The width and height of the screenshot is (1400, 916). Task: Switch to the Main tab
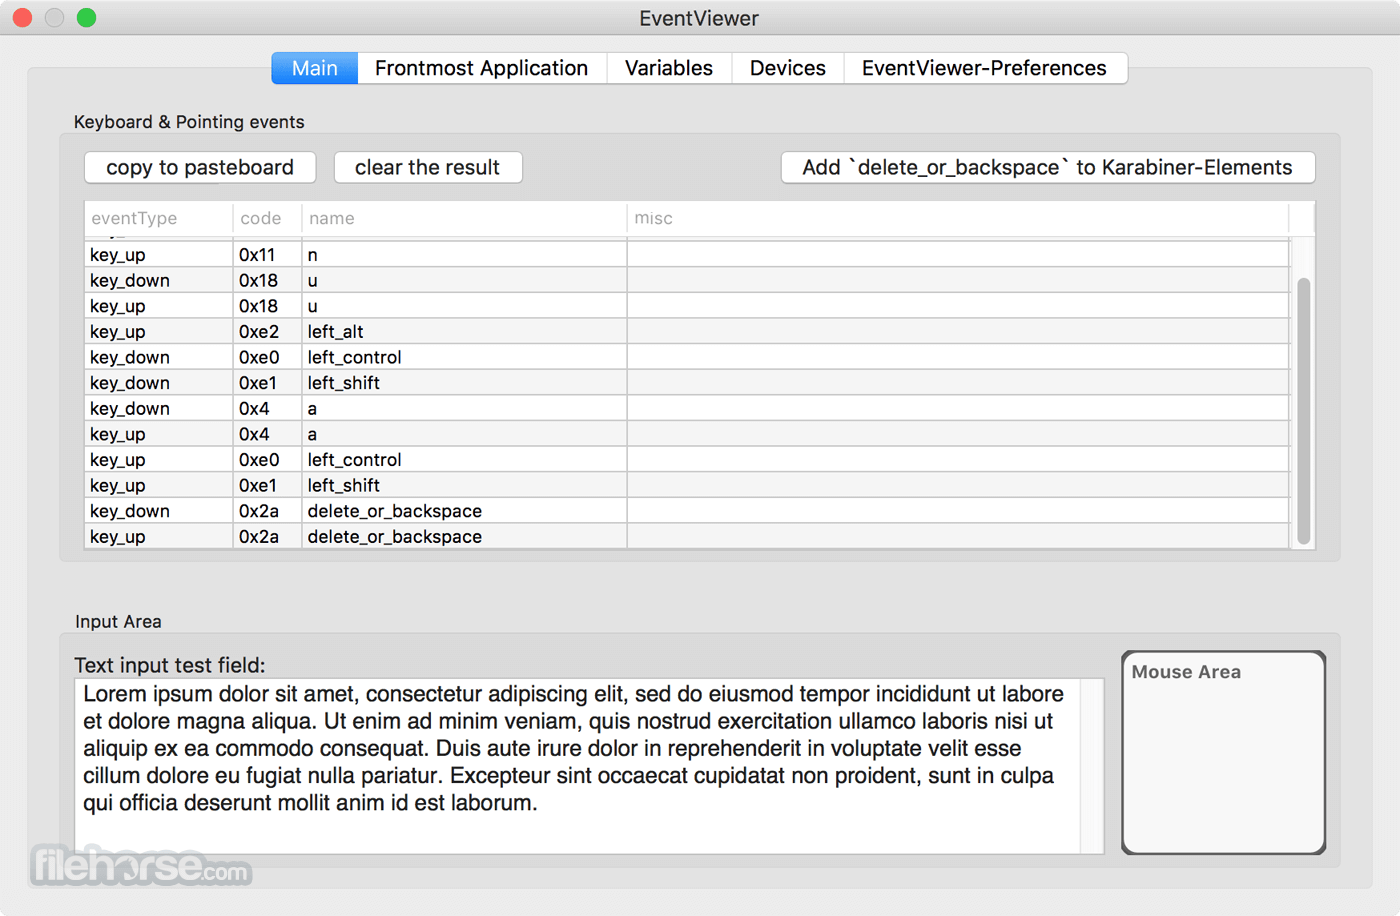click(315, 68)
